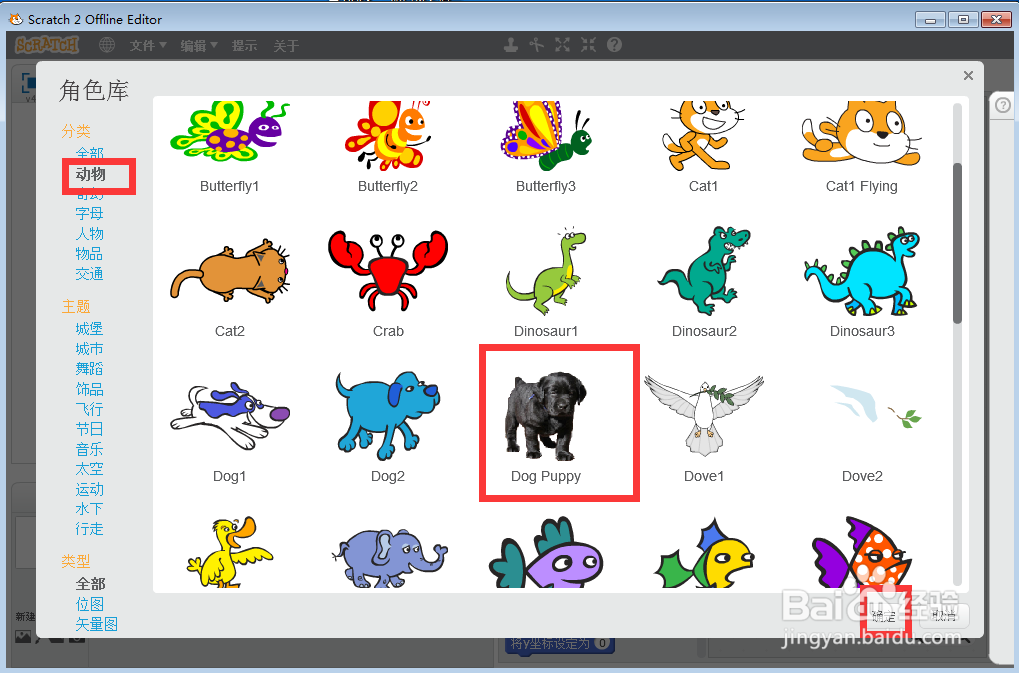This screenshot has width=1019, height=673.
Task: Close the sprite library dialog
Action: tap(968, 75)
